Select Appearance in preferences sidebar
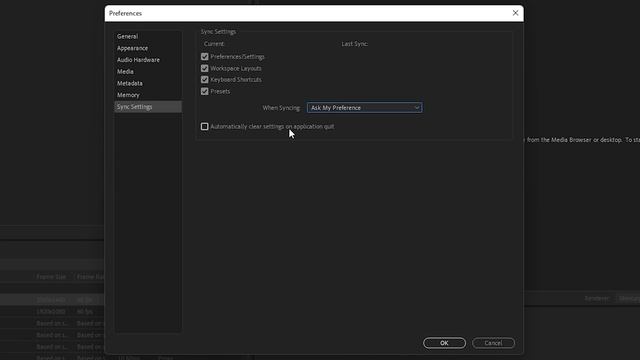The image size is (640, 360). pyautogui.click(x=132, y=48)
